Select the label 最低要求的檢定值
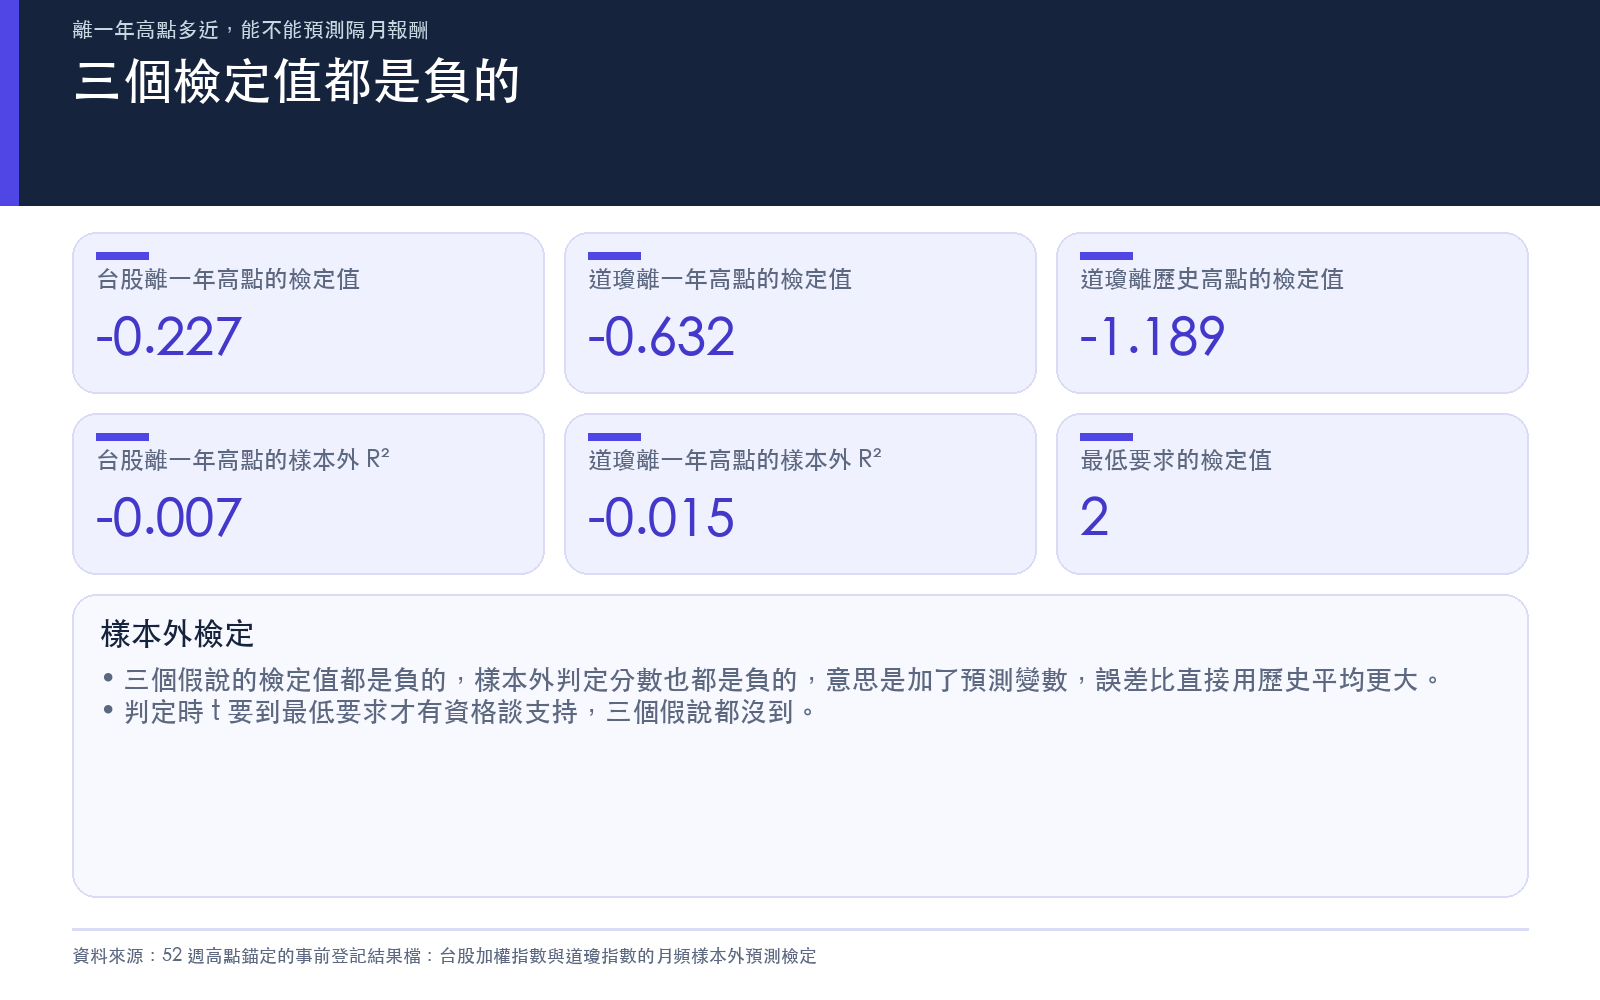Viewport: 1600px width, 1000px height. [1176, 460]
